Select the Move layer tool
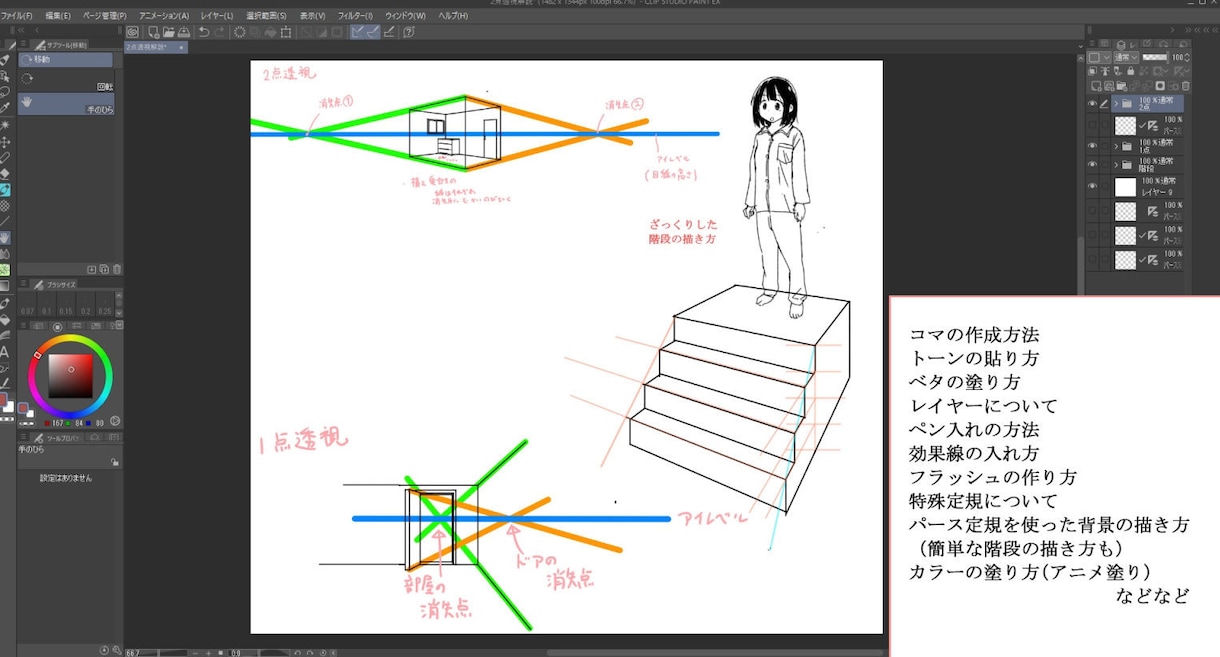The height and width of the screenshot is (657, 1220). [5, 143]
